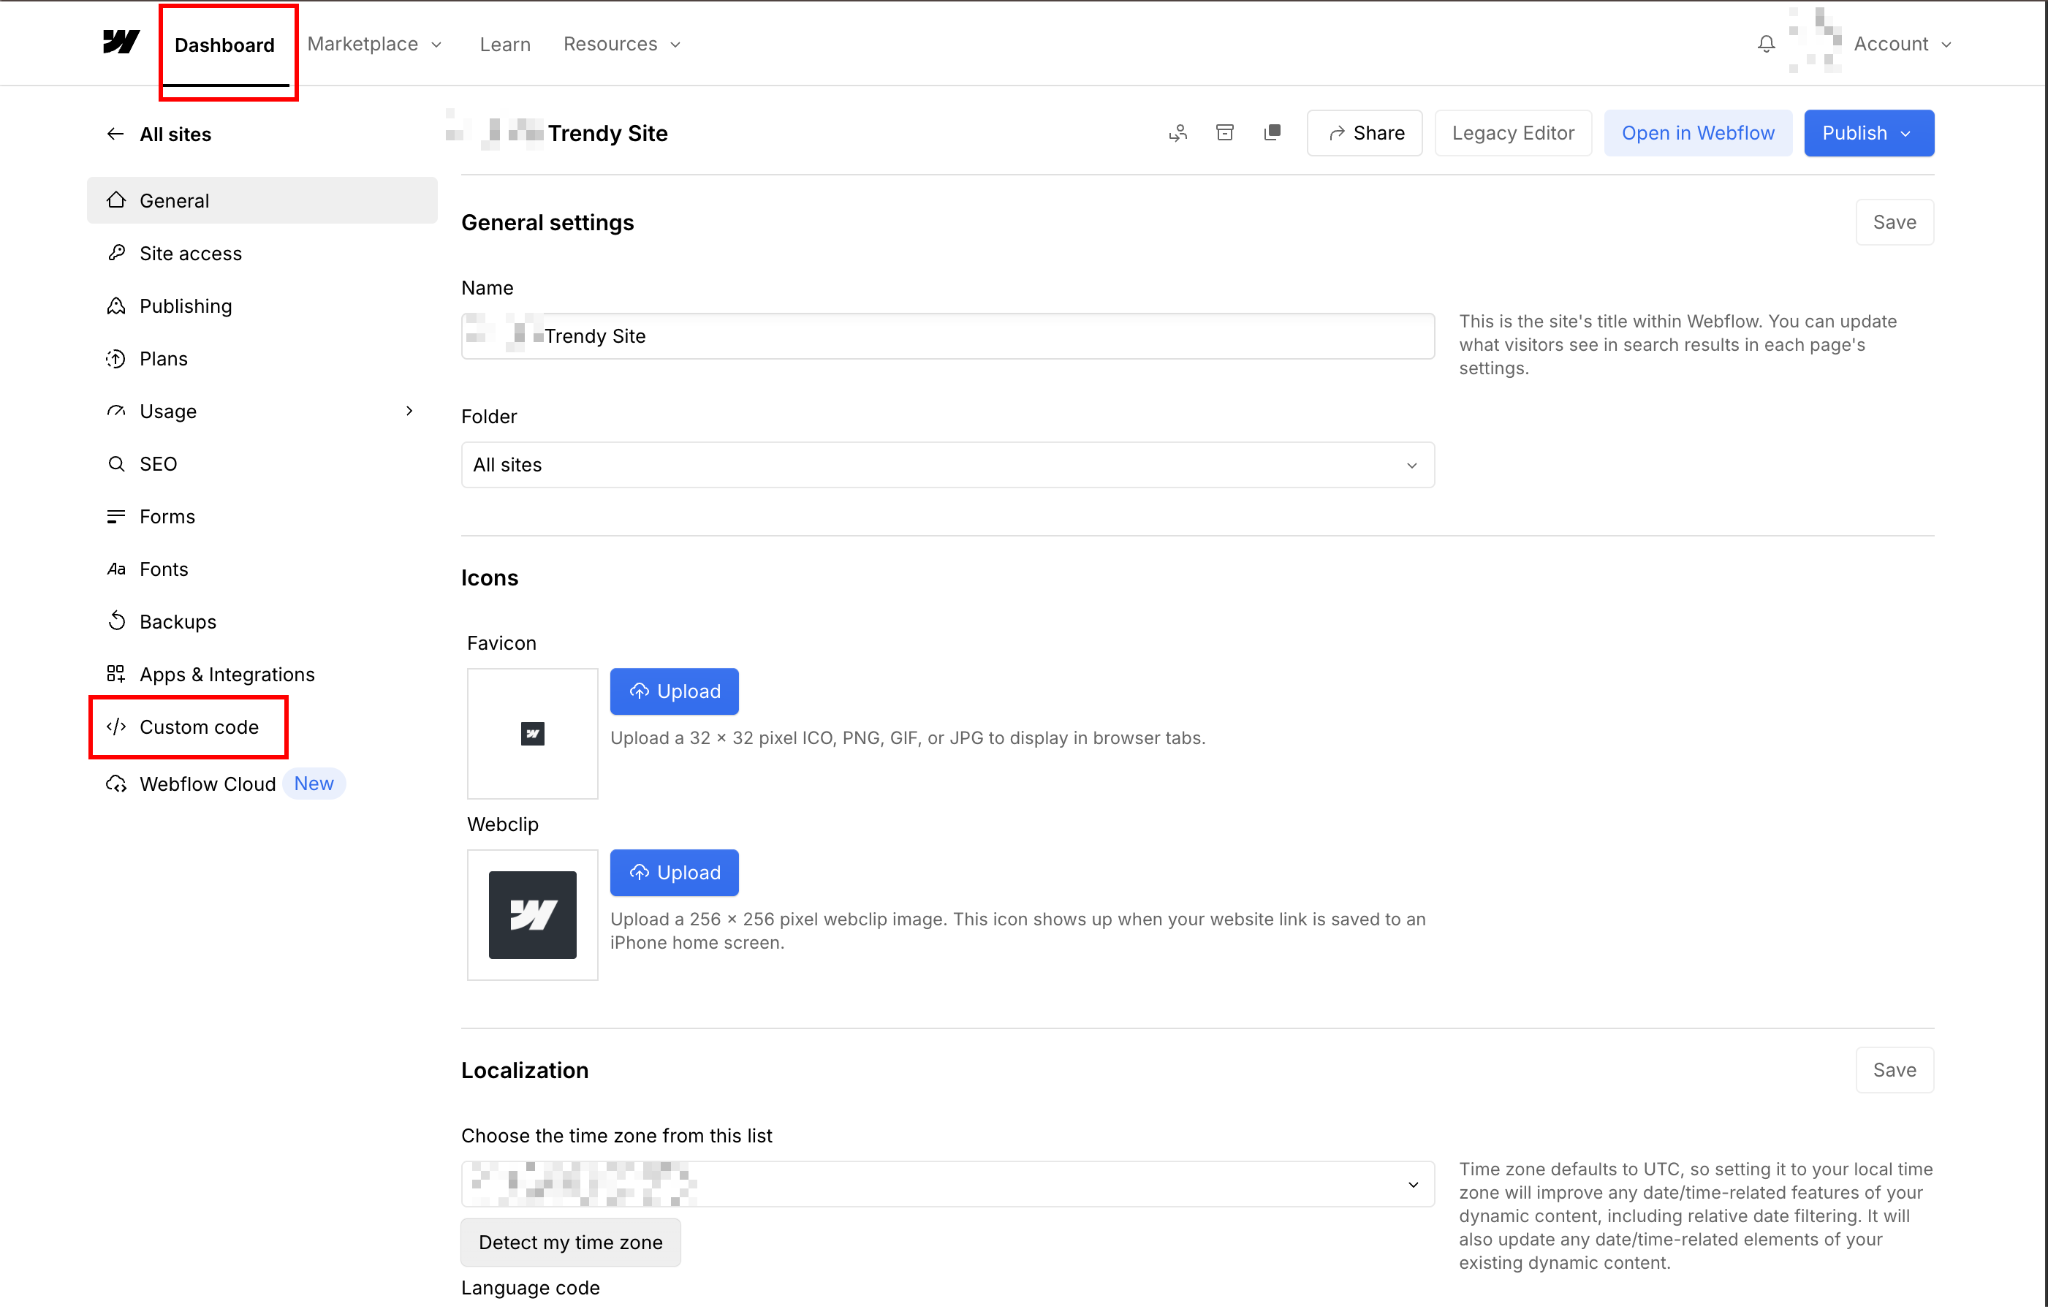Click the archive site icon

[x=1224, y=133]
